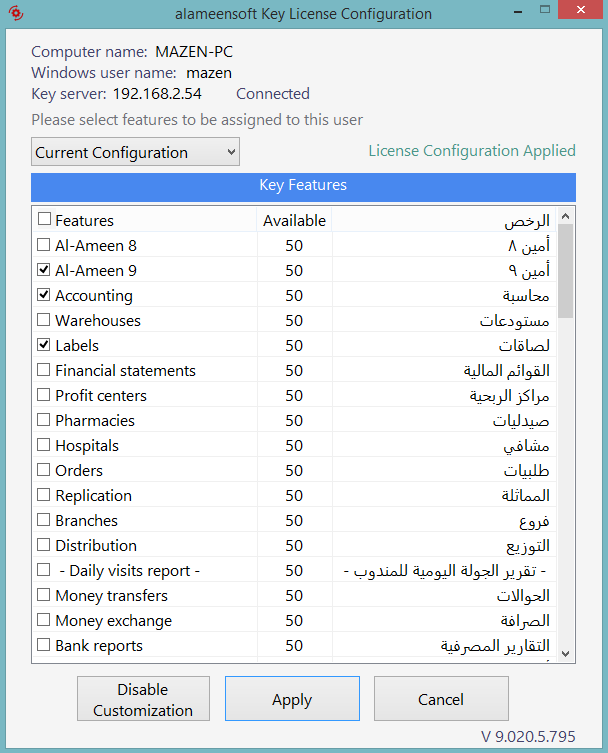Click the License Configuration Applied status text
The width and height of the screenshot is (608, 753).
[x=472, y=151]
